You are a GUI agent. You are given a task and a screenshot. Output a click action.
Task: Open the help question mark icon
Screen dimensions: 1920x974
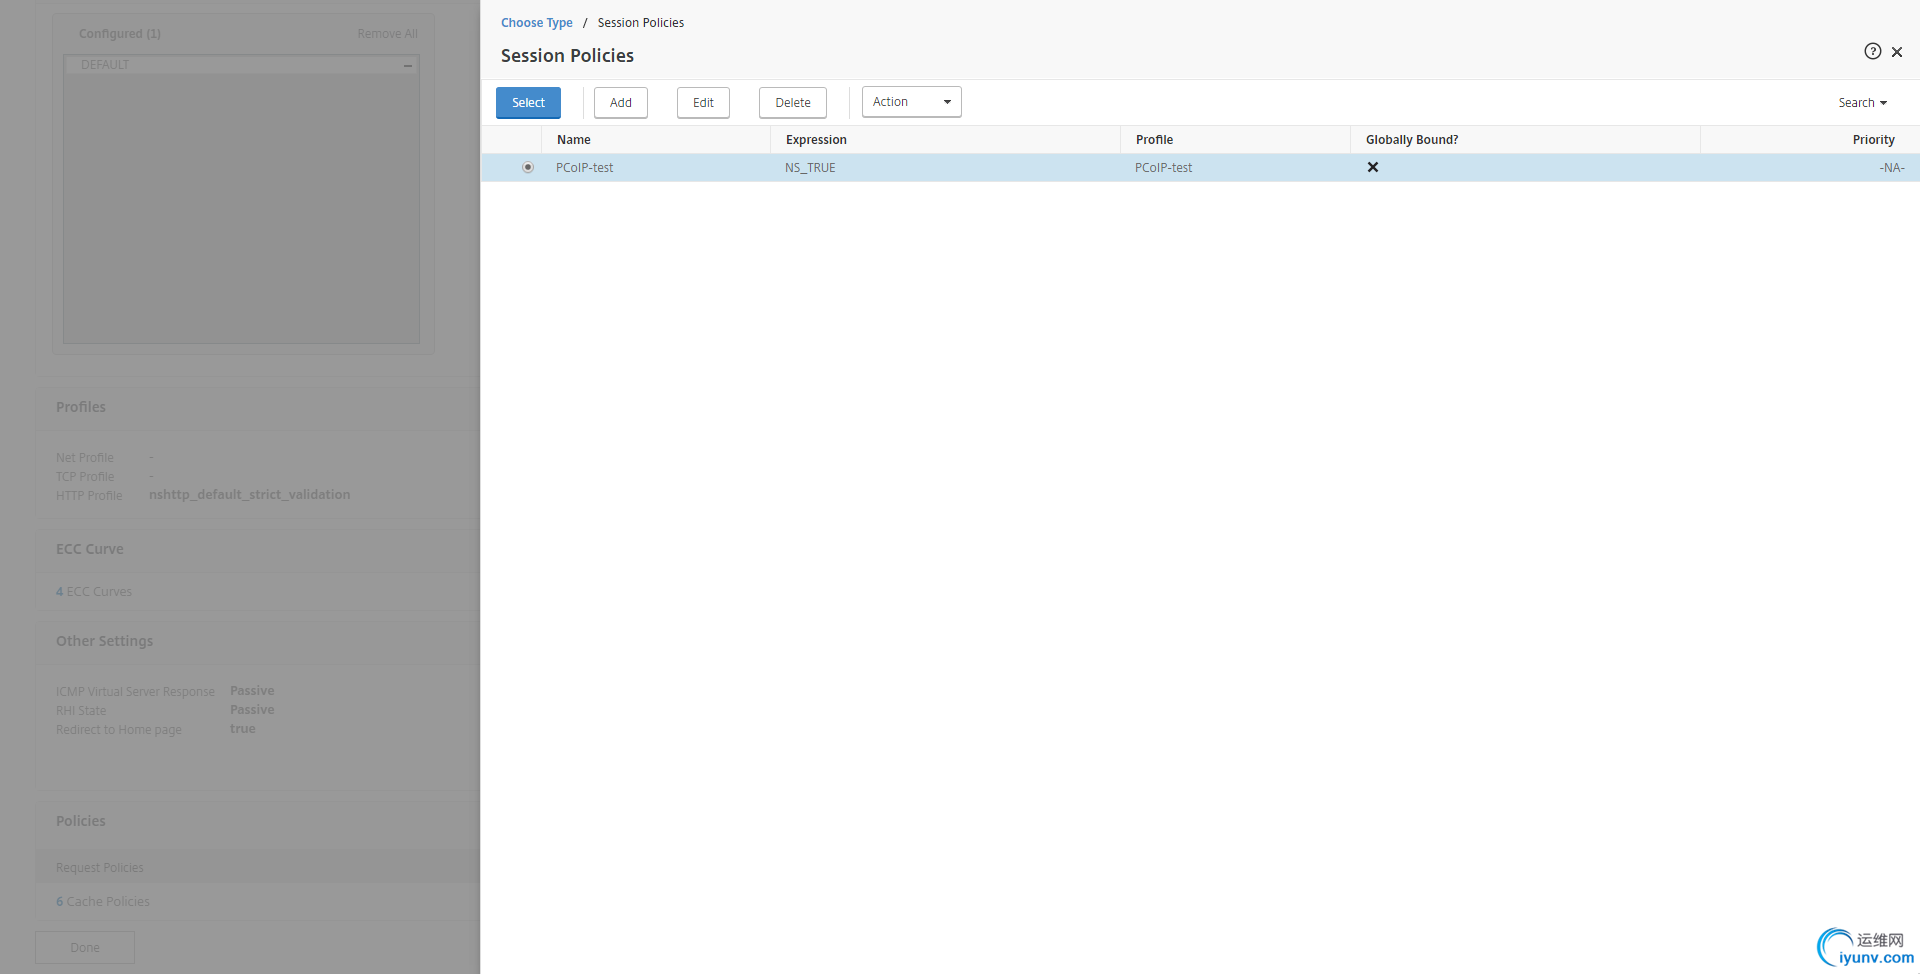tap(1873, 51)
